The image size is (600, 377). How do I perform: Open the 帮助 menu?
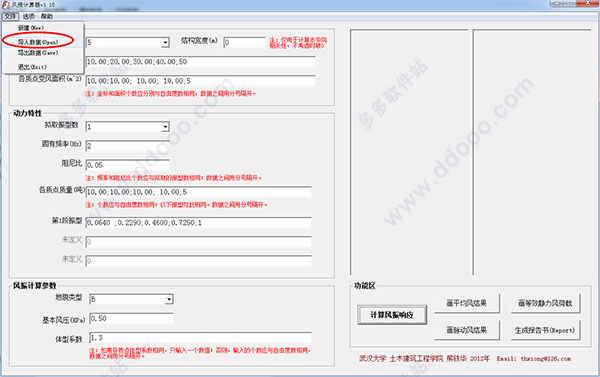coord(47,16)
